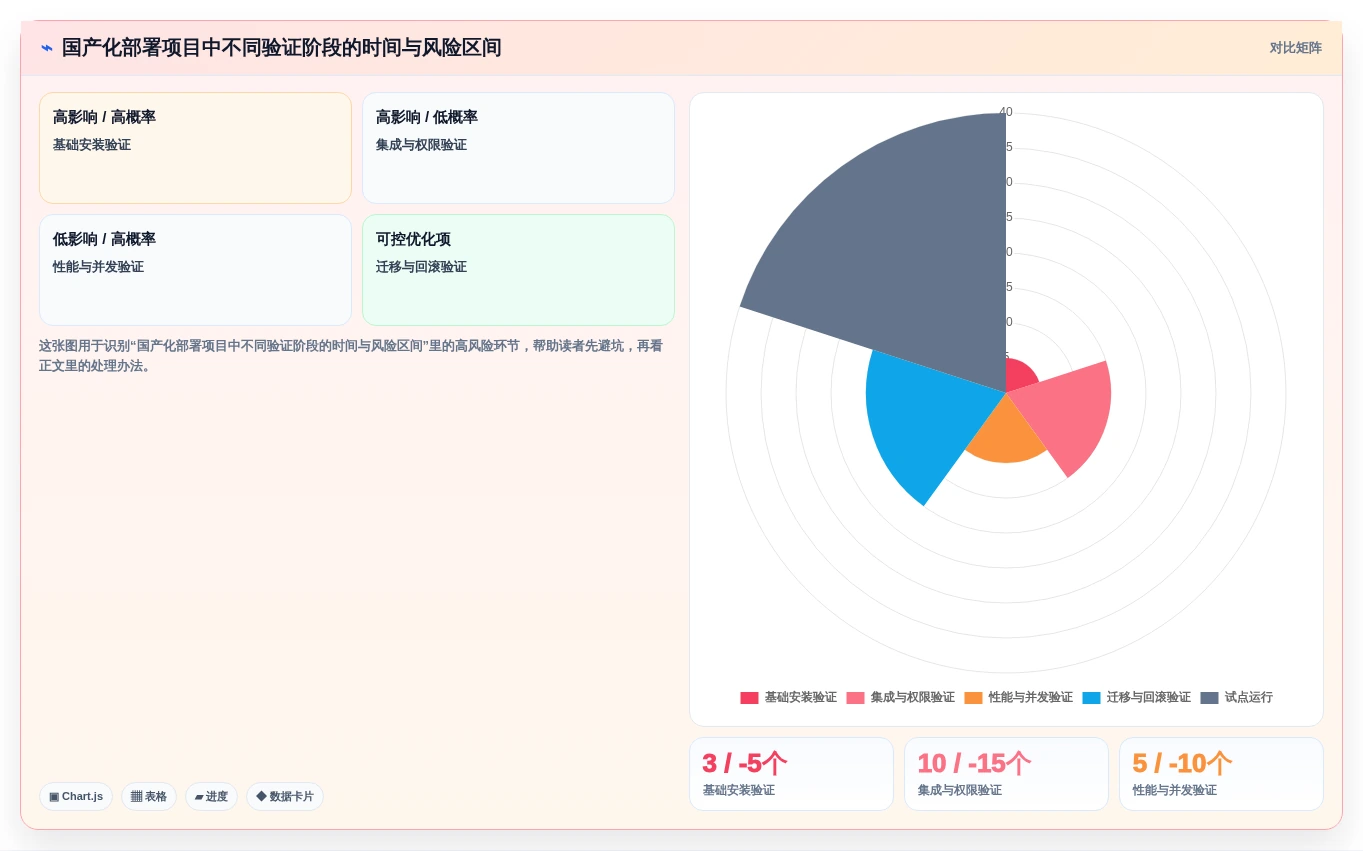
Task: Open the 10 / -15个 data card
Action: click(1006, 774)
